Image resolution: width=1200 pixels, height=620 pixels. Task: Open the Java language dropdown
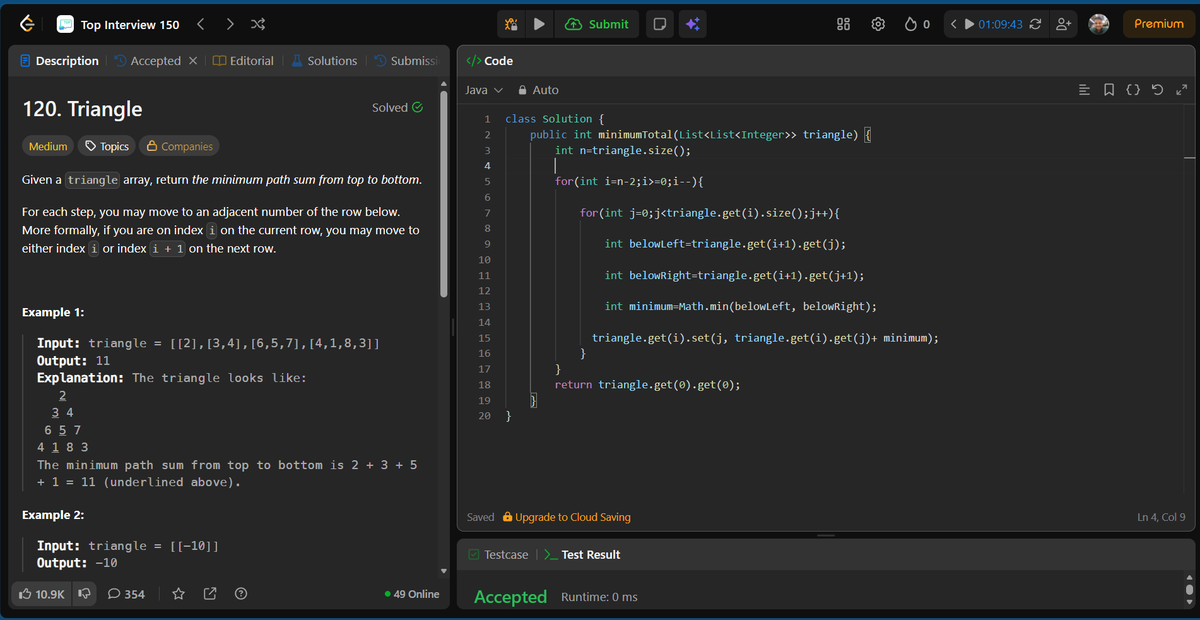[484, 90]
